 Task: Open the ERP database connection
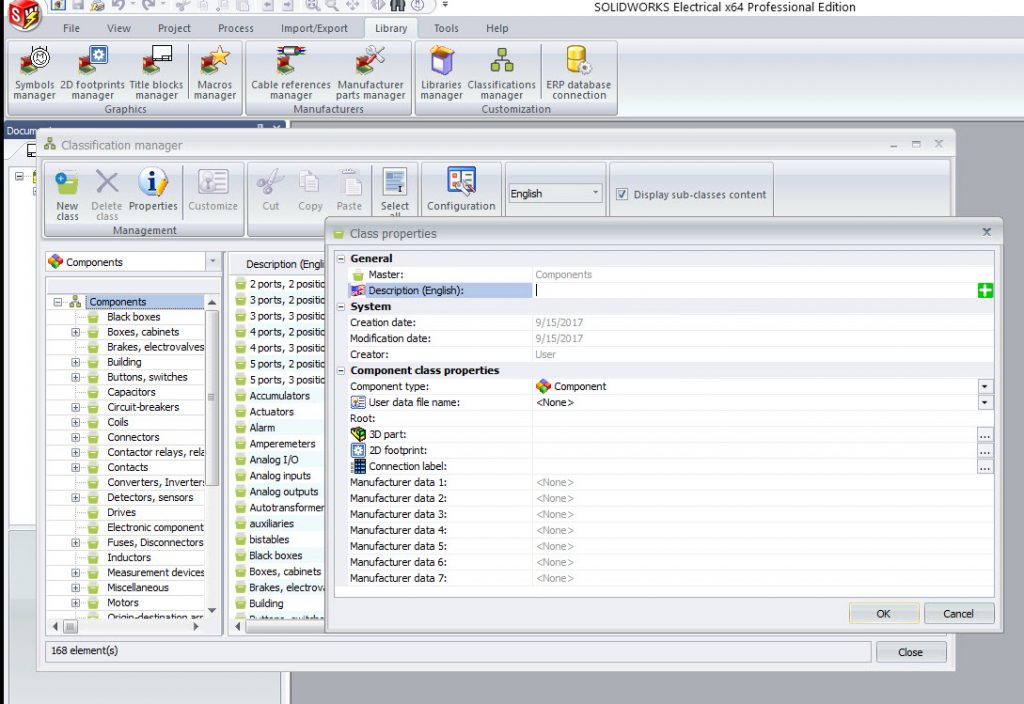pyautogui.click(x=579, y=72)
